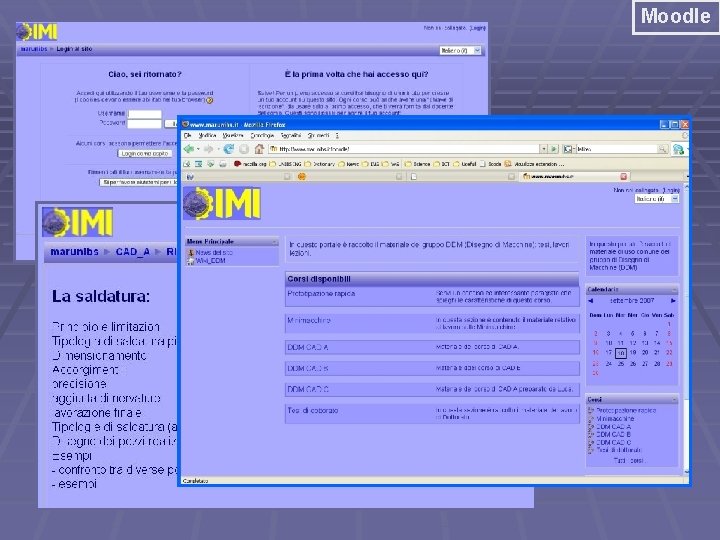Switch to the second Firefox tab with orange icon
Image resolution: width=720 pixels, height=540 pixels.
pos(350,176)
